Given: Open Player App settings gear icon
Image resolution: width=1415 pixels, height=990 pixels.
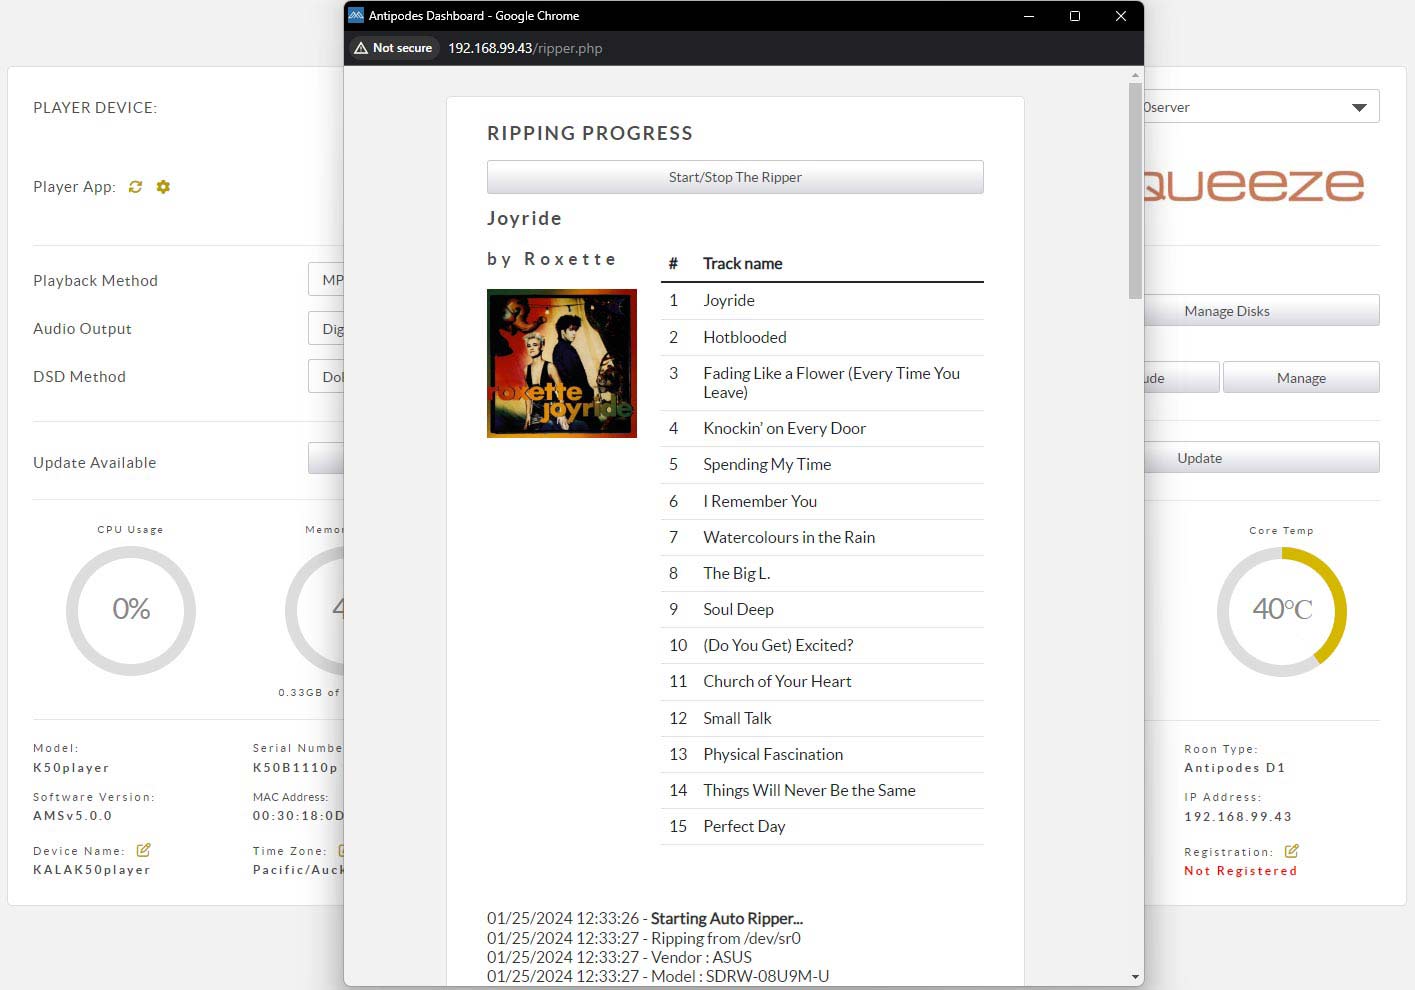Looking at the screenshot, I should coord(163,187).
